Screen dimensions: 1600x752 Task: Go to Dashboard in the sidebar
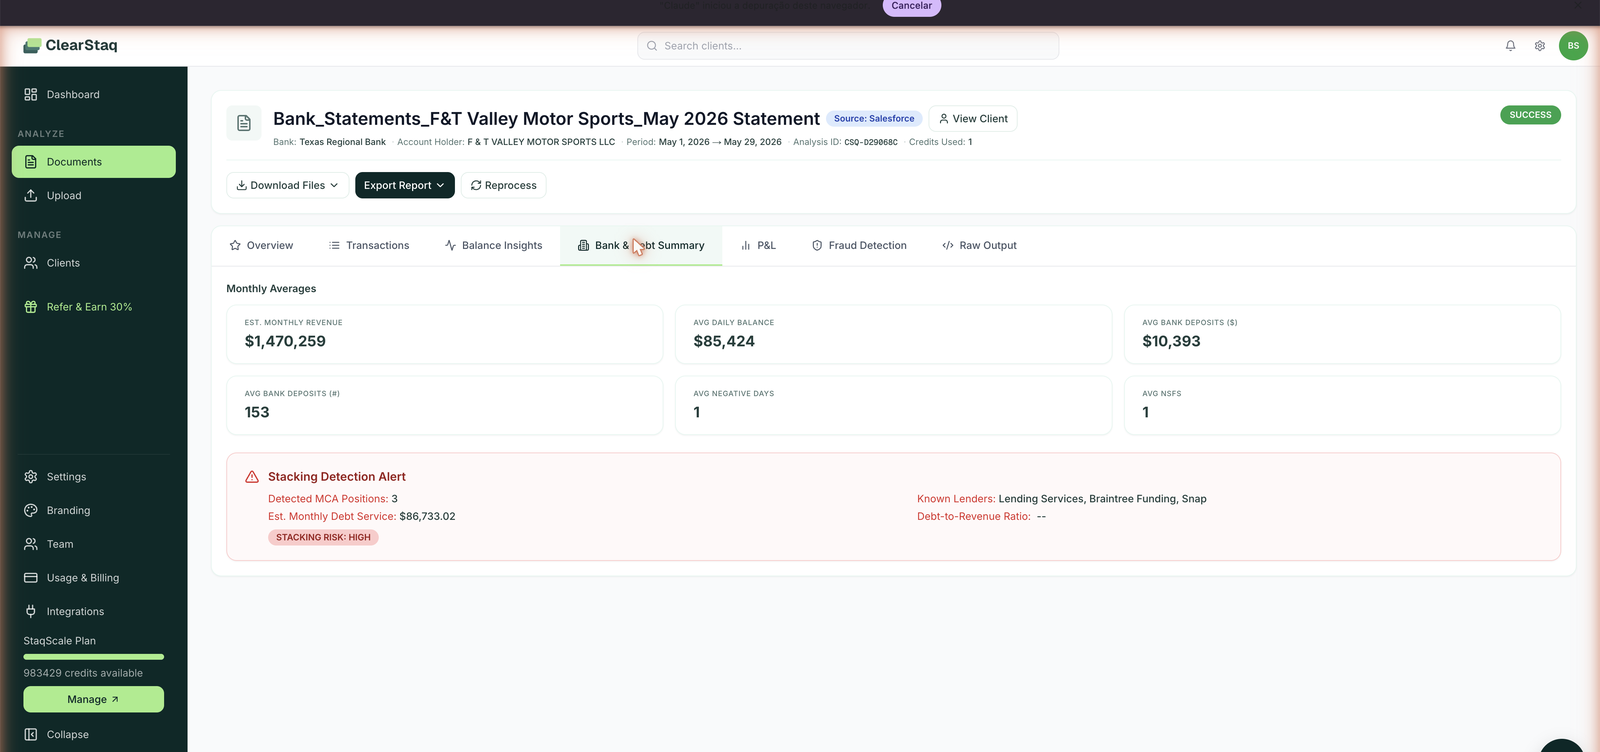94,94
